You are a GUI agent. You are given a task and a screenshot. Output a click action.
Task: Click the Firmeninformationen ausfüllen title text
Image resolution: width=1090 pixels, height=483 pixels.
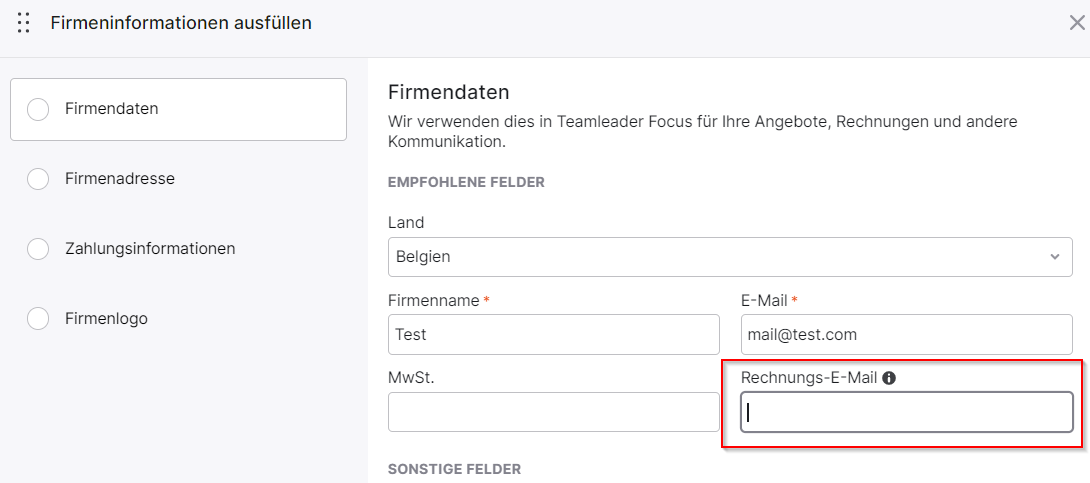(181, 23)
